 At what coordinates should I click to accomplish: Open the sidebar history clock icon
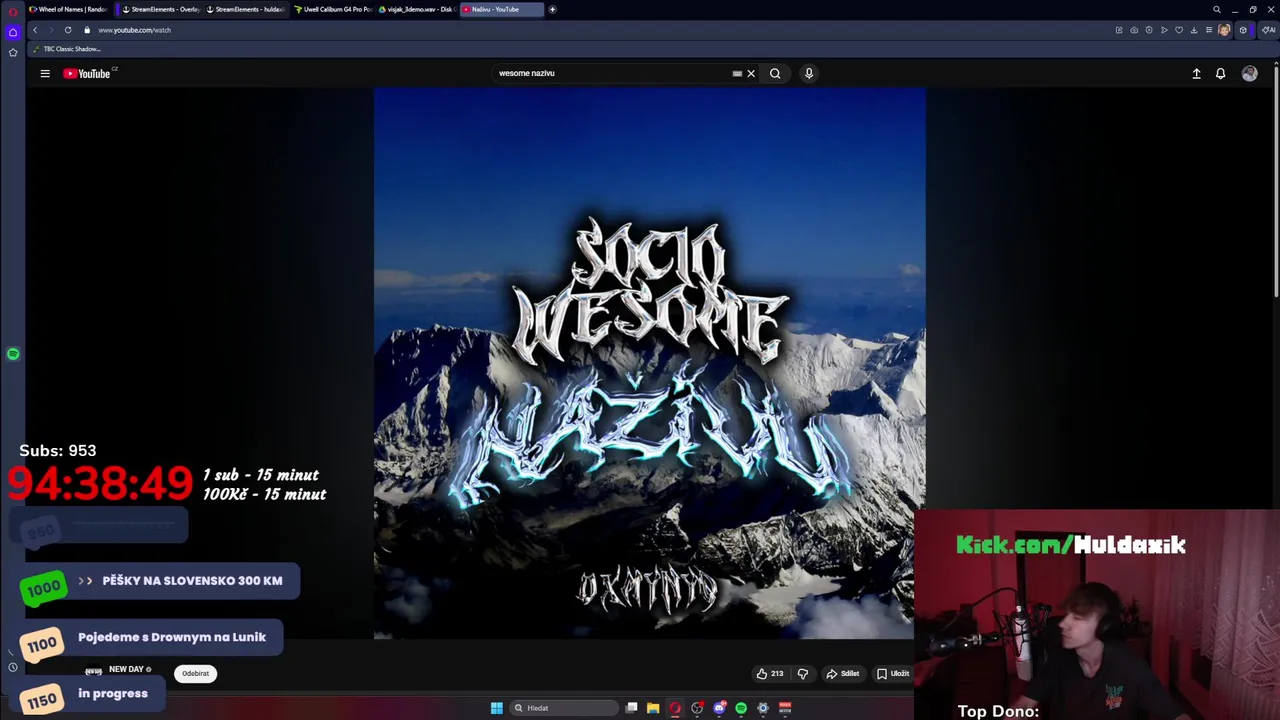(x=13, y=667)
